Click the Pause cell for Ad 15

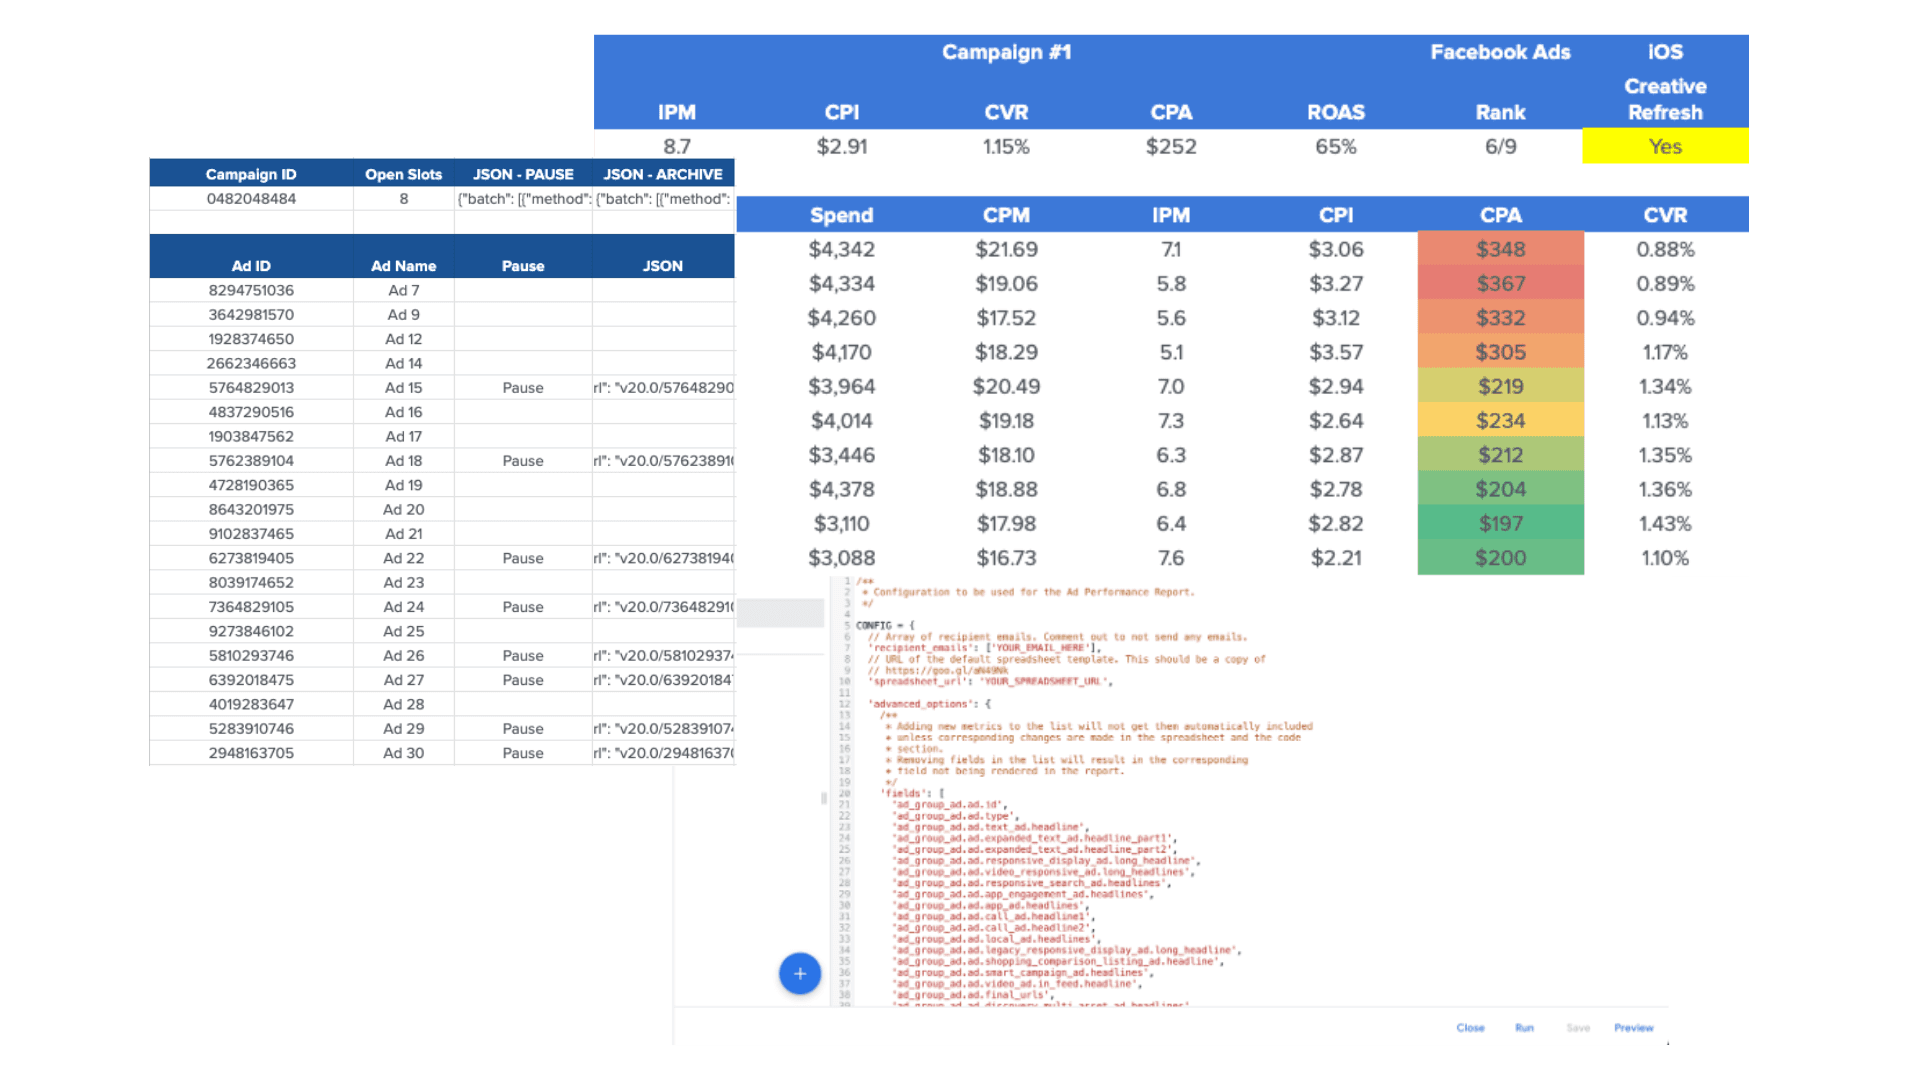523,388
